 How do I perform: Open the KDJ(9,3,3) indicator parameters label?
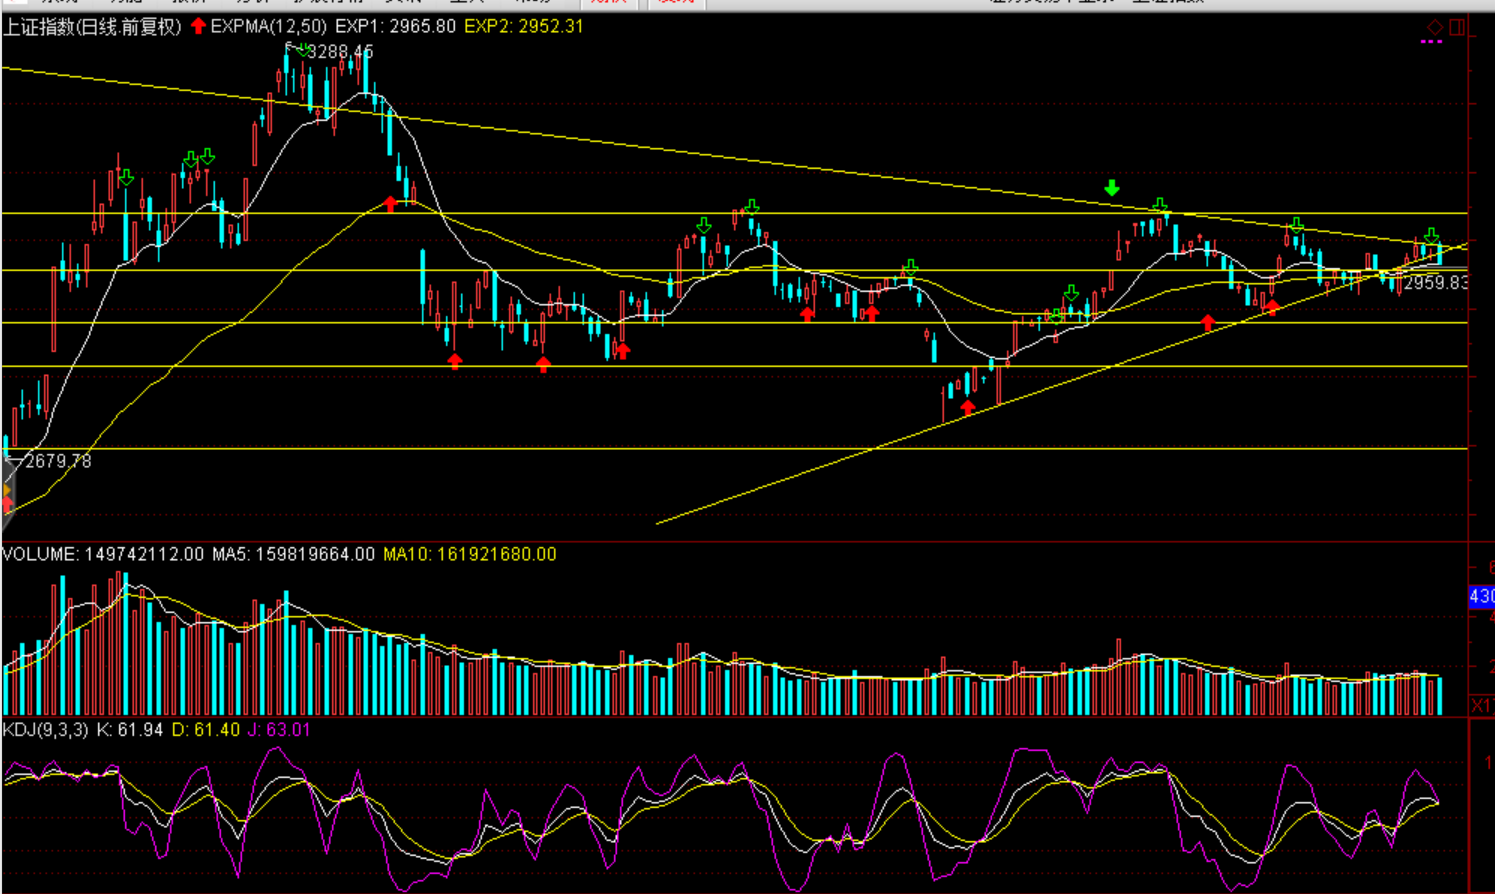[x=46, y=730]
